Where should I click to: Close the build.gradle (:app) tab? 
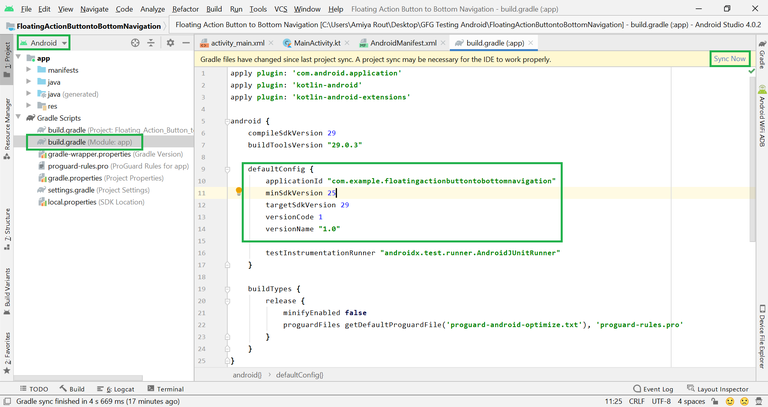530,43
